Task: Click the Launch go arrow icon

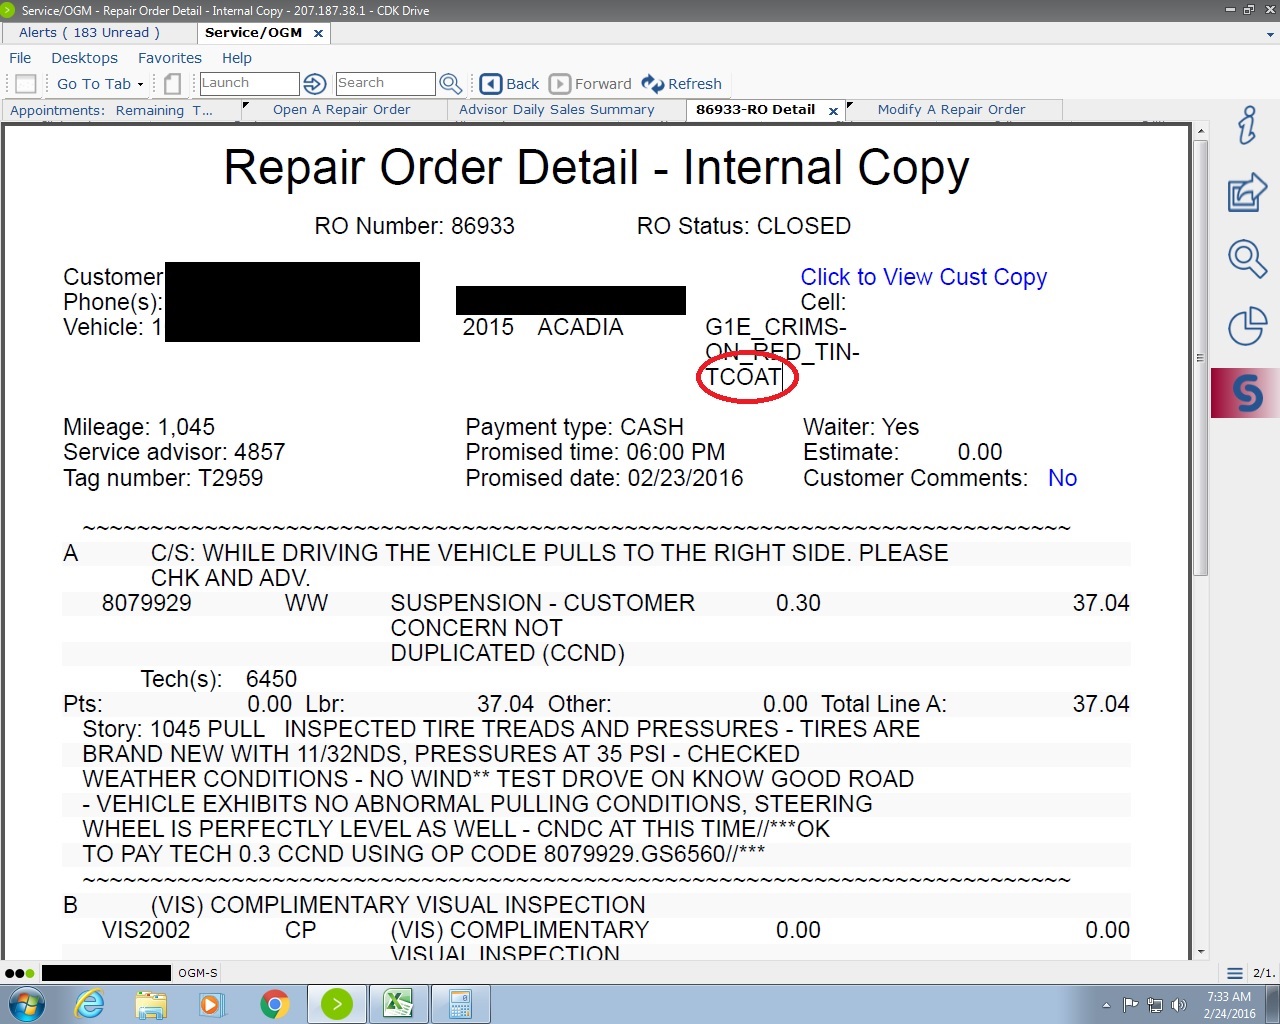Action: 314,84
